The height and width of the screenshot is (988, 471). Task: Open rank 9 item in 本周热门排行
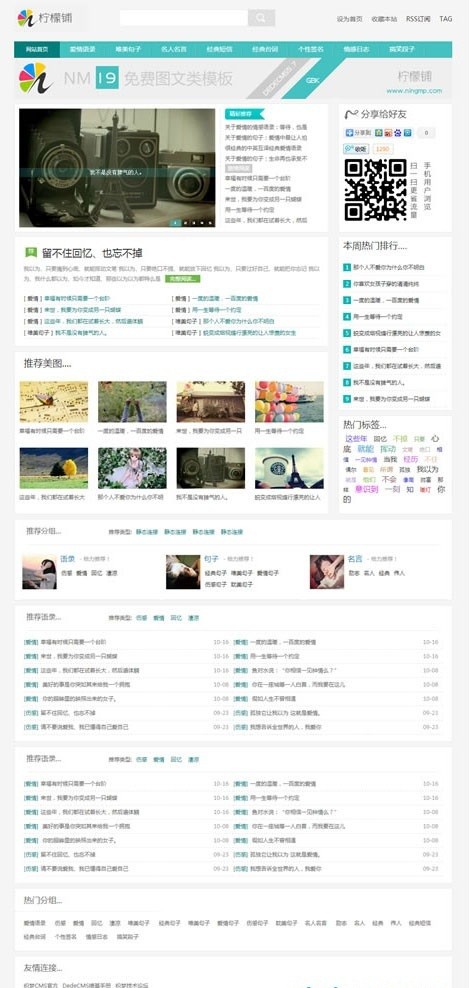(x=394, y=399)
